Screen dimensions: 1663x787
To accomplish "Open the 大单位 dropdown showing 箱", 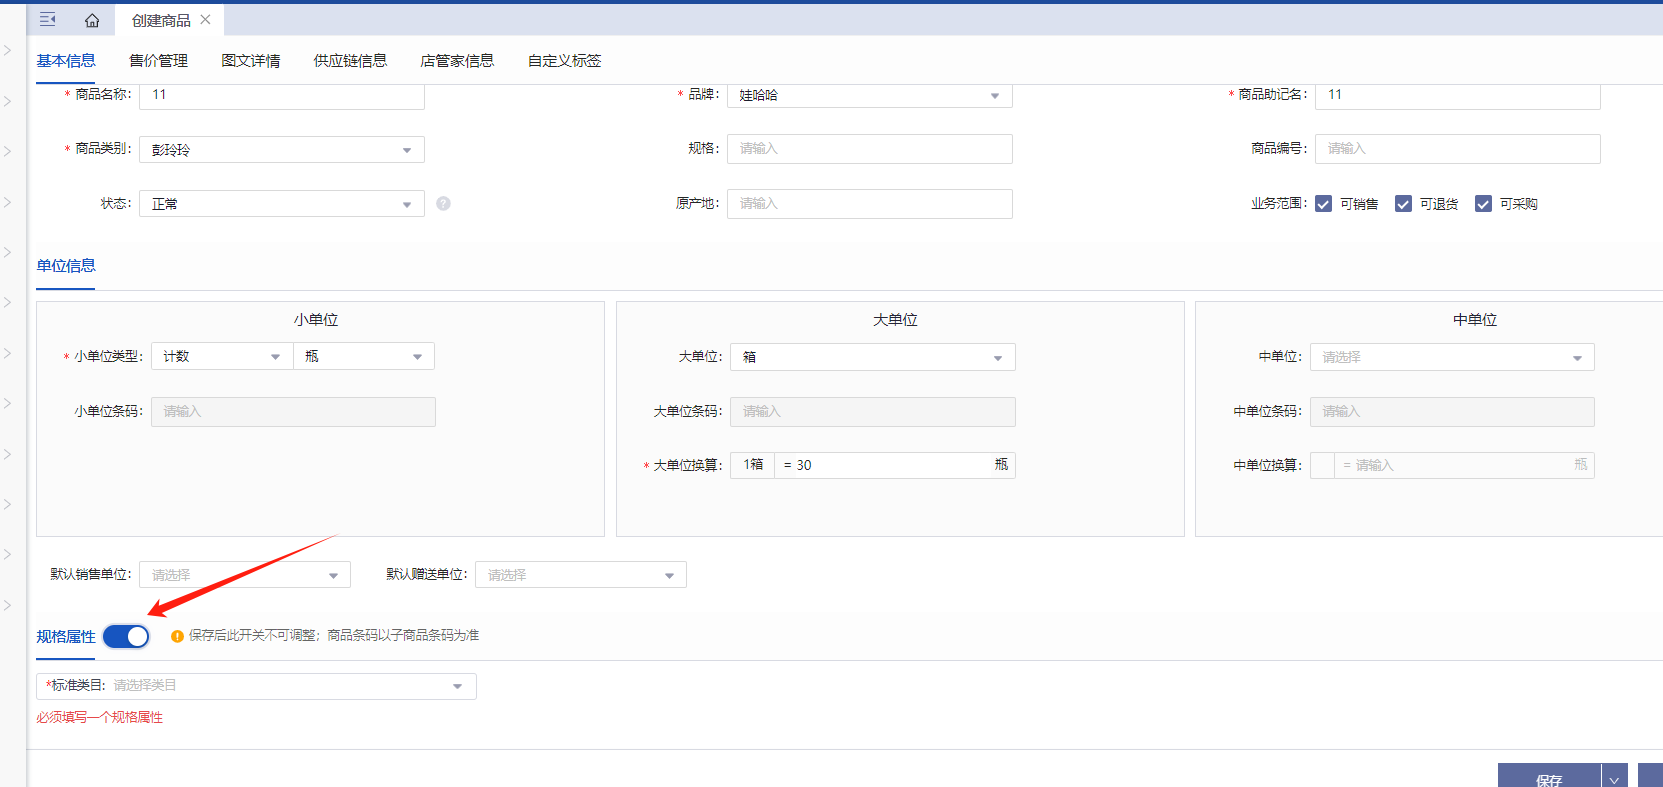I will [871, 357].
